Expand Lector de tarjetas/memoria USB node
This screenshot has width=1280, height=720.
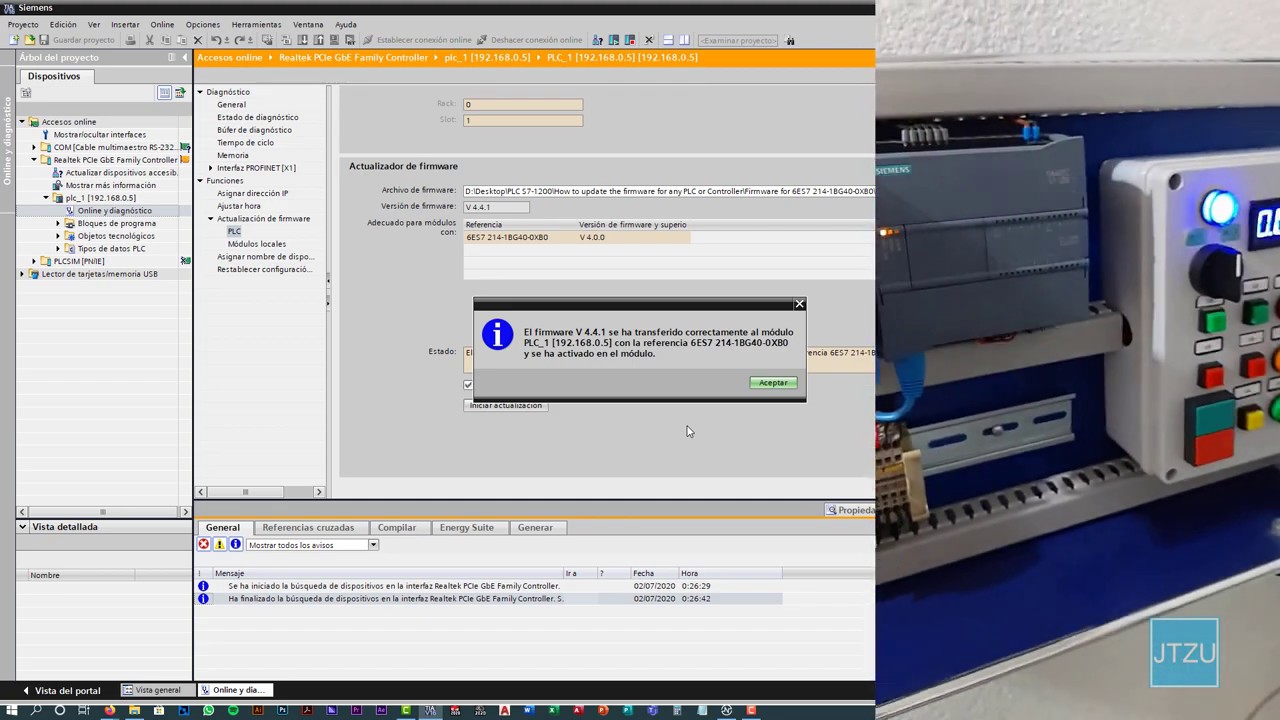22,274
